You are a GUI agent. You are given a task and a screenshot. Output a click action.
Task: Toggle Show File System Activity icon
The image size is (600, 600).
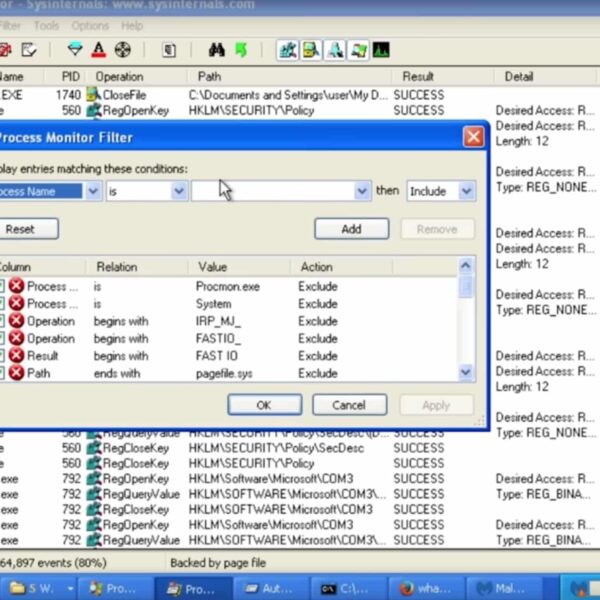pos(311,50)
